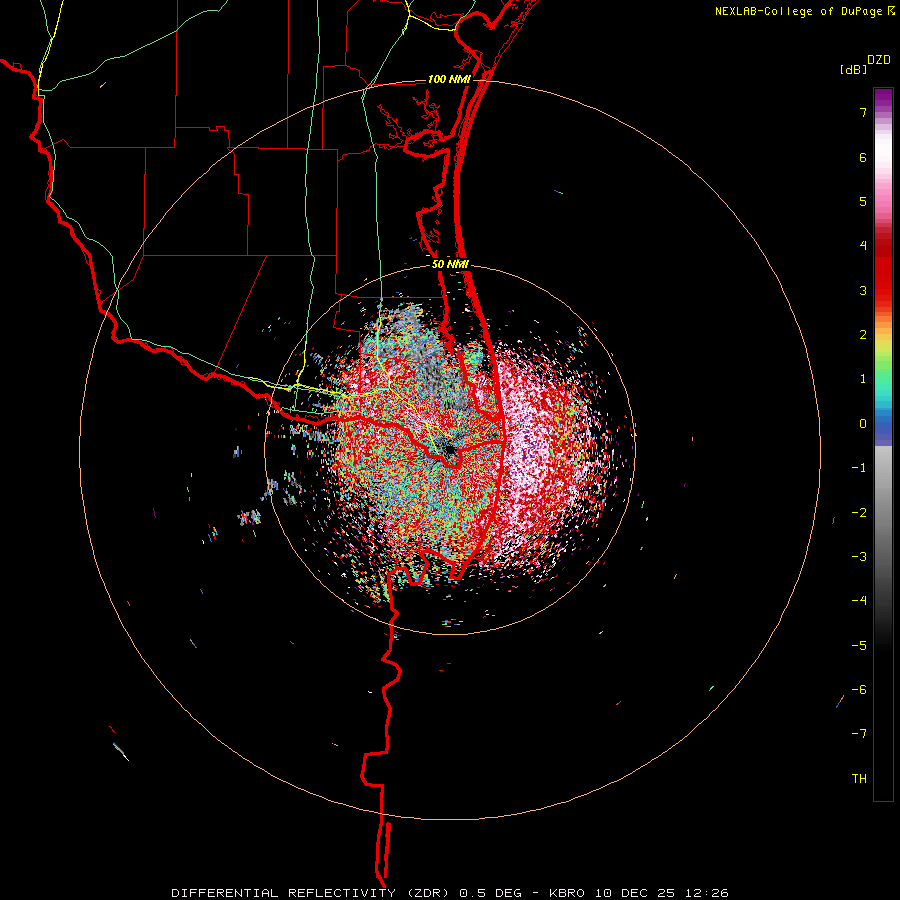Click the DZD product label above the scale
The width and height of the screenshot is (900, 900).
coord(879,60)
